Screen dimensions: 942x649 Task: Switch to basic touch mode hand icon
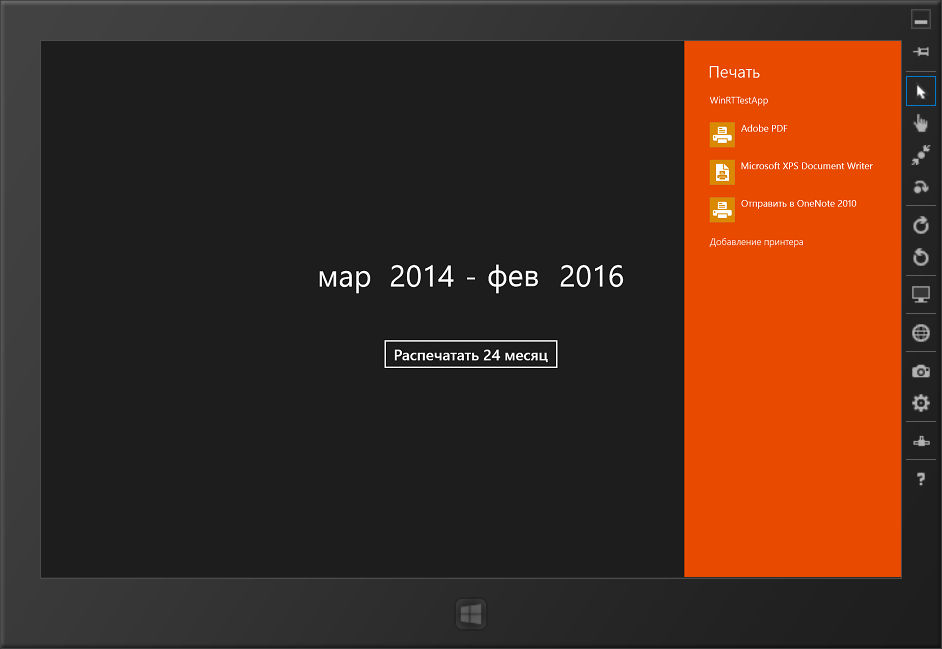pyautogui.click(x=920, y=123)
